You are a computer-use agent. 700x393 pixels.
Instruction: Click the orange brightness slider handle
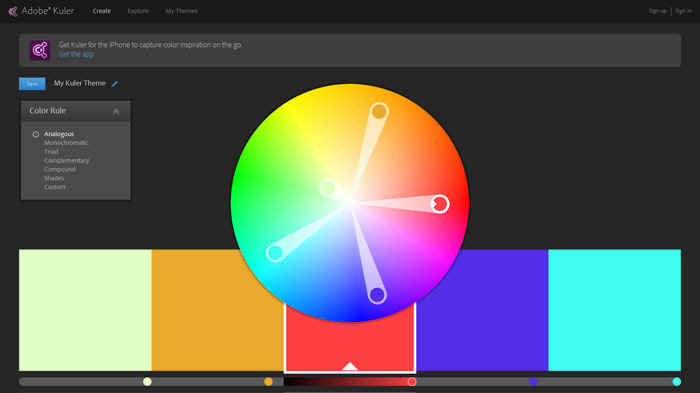(268, 381)
